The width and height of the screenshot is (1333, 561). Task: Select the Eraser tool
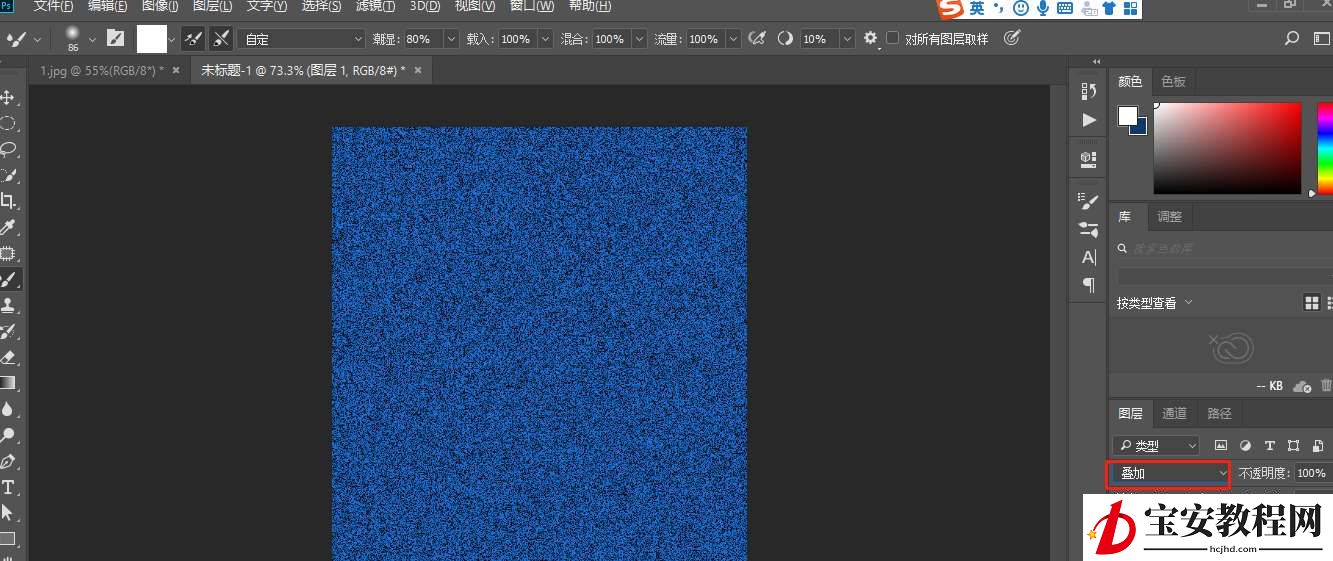8,357
